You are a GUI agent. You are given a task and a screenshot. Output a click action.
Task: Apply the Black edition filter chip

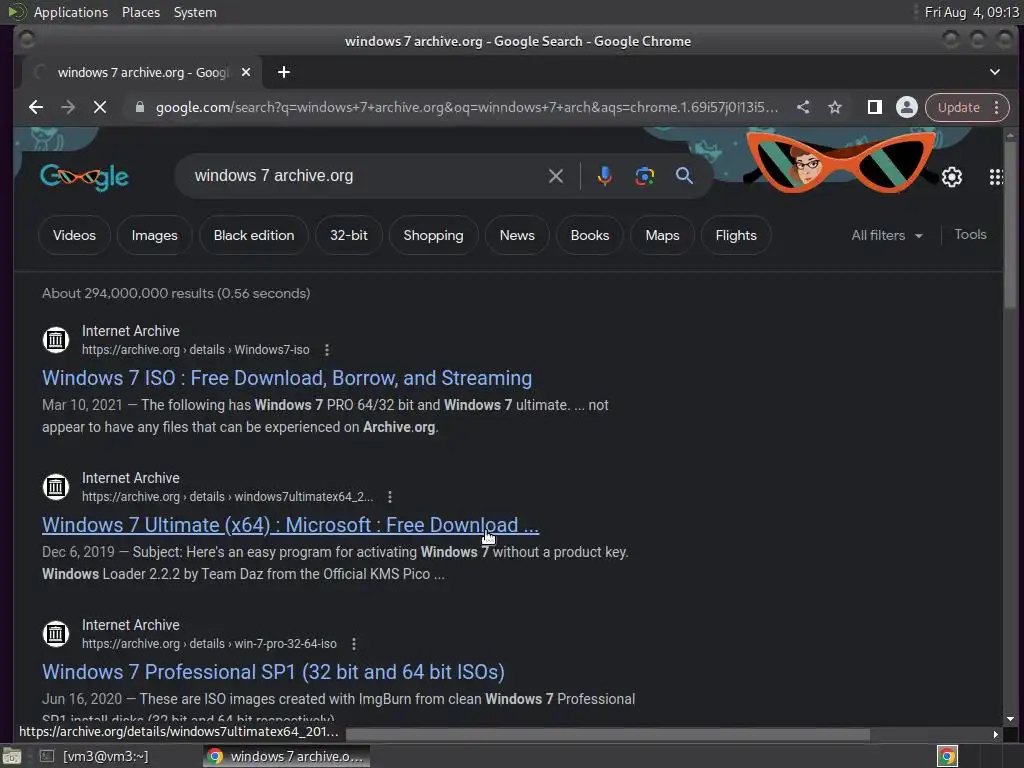pos(253,235)
